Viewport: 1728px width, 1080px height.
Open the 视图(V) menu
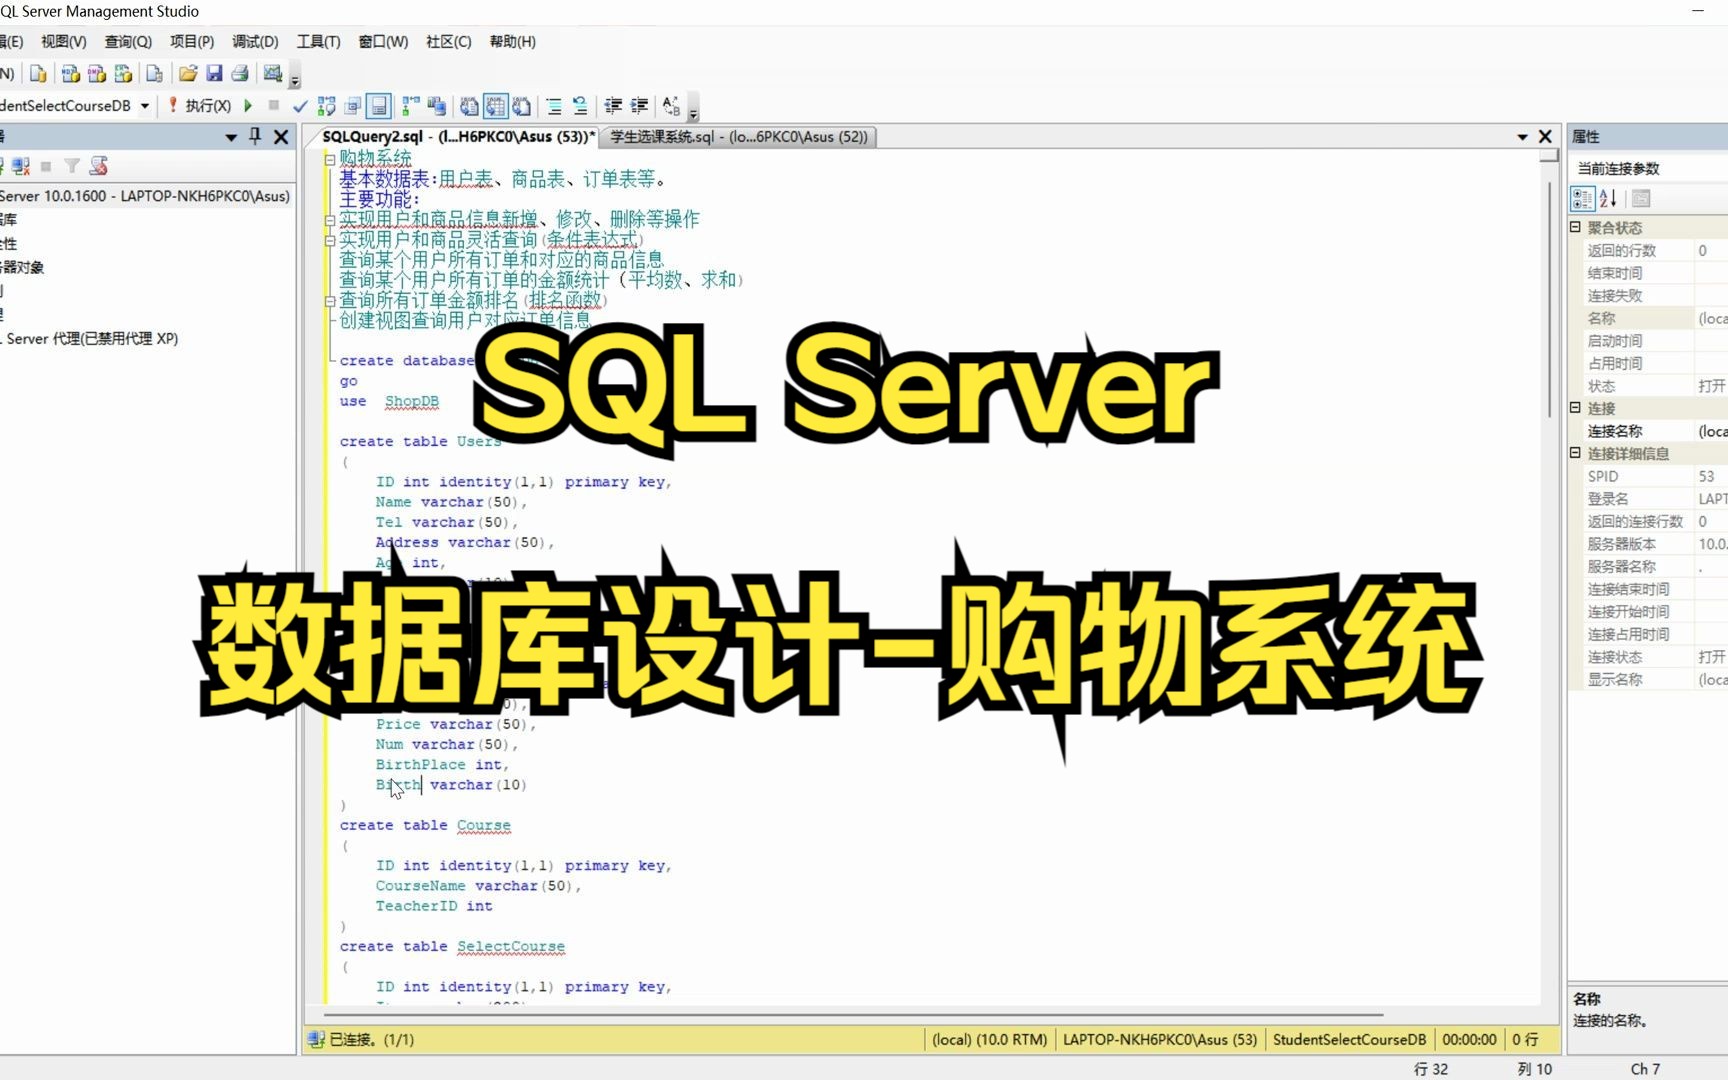[x=64, y=41]
